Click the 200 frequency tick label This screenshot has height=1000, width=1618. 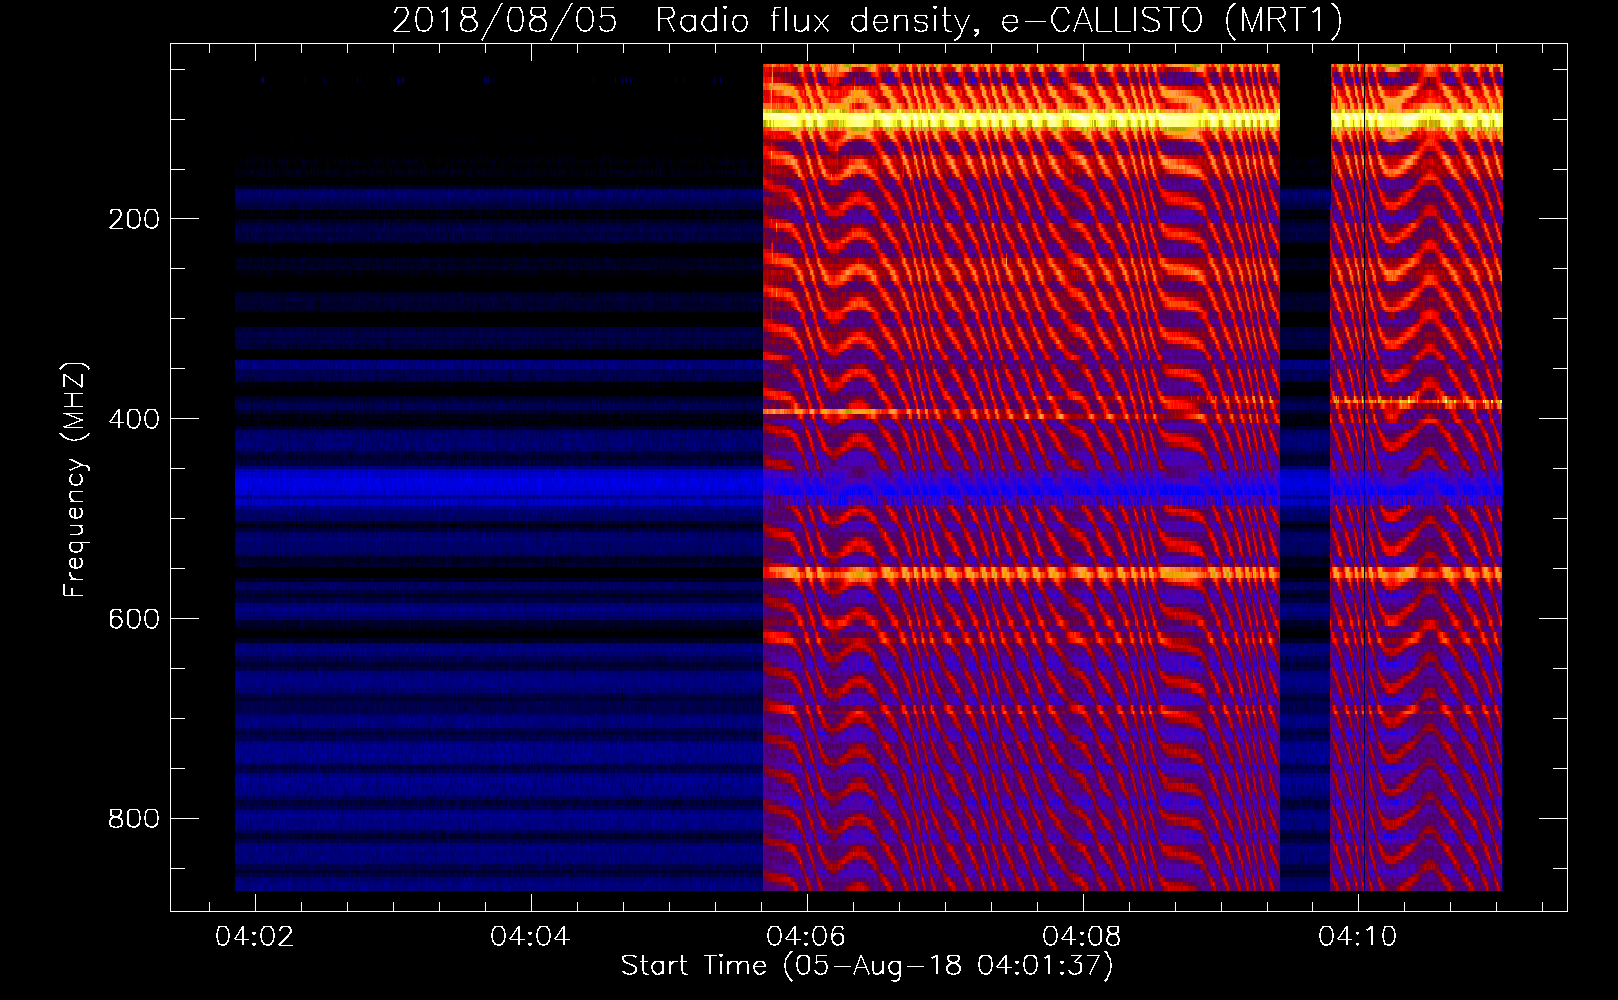(133, 219)
